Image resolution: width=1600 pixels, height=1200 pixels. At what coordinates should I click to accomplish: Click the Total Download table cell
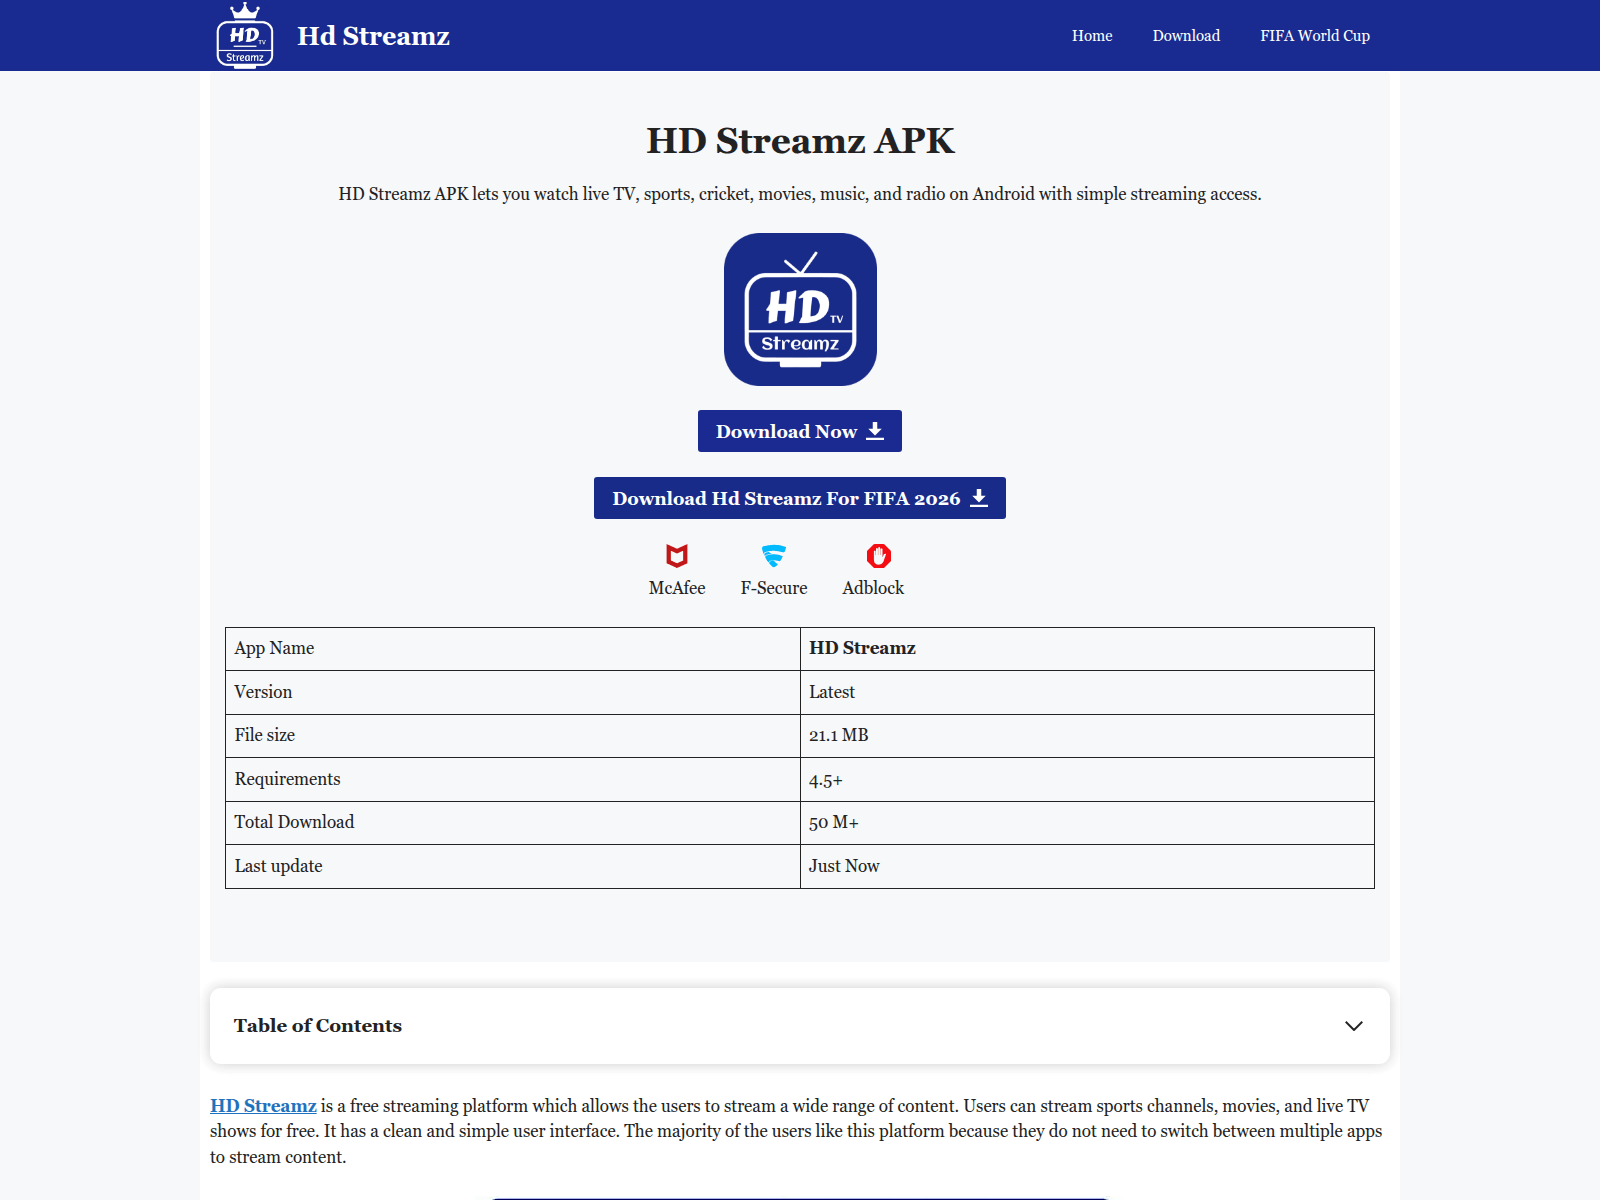pyautogui.click(x=513, y=823)
